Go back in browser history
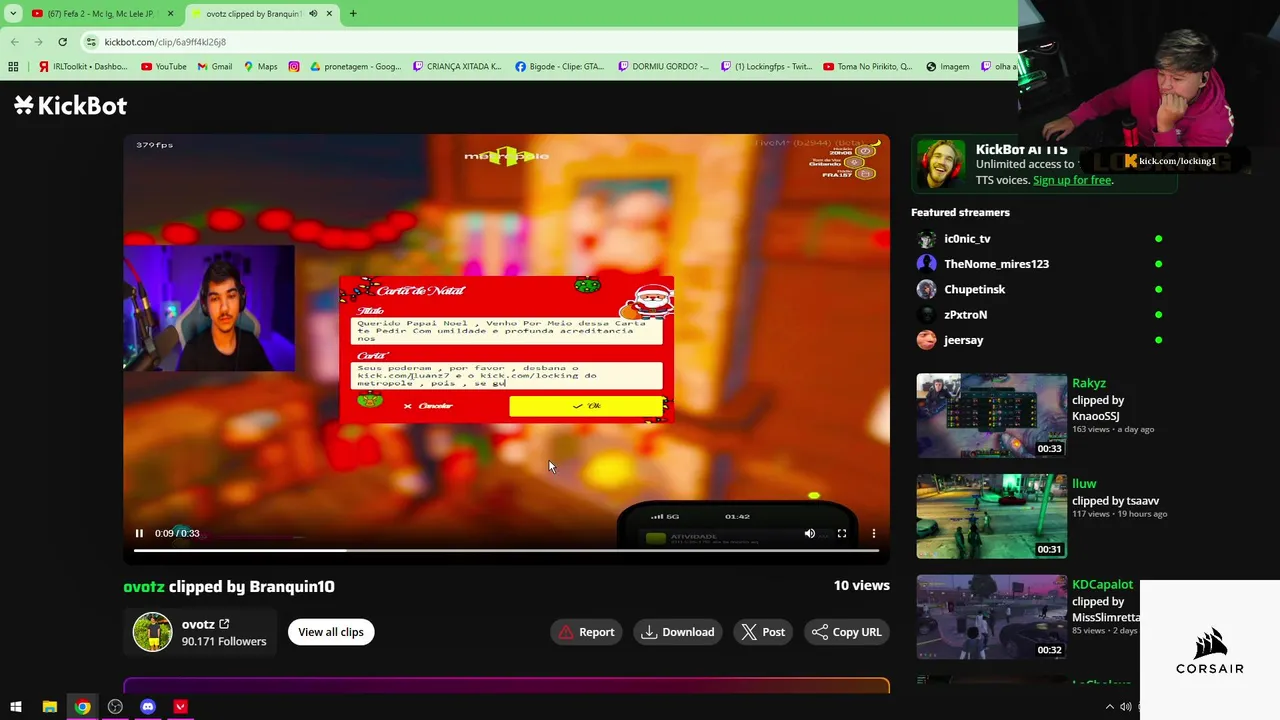 tap(15, 42)
